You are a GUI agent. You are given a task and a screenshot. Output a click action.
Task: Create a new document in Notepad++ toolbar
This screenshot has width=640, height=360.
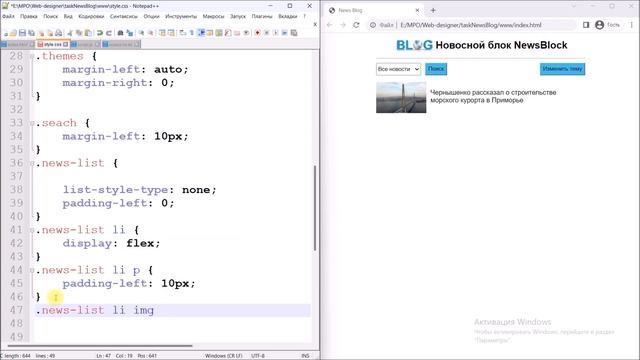pyautogui.click(x=6, y=33)
